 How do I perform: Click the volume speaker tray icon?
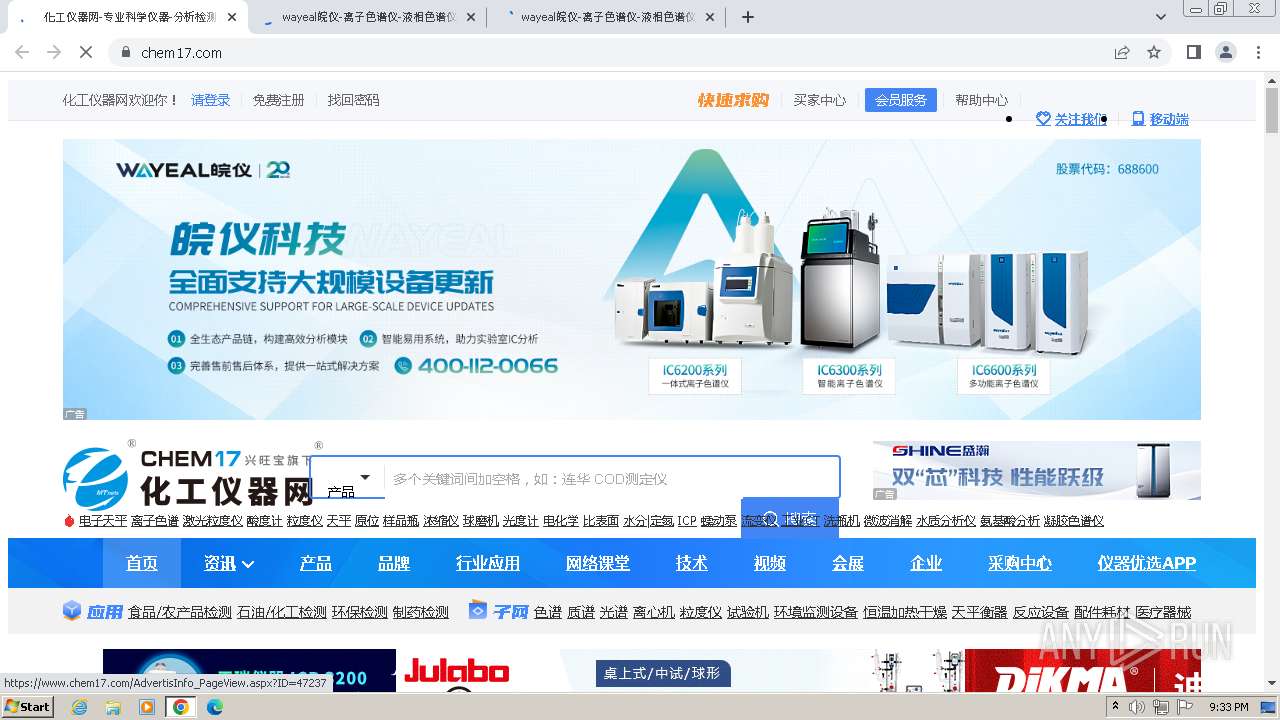pyautogui.click(x=1137, y=707)
